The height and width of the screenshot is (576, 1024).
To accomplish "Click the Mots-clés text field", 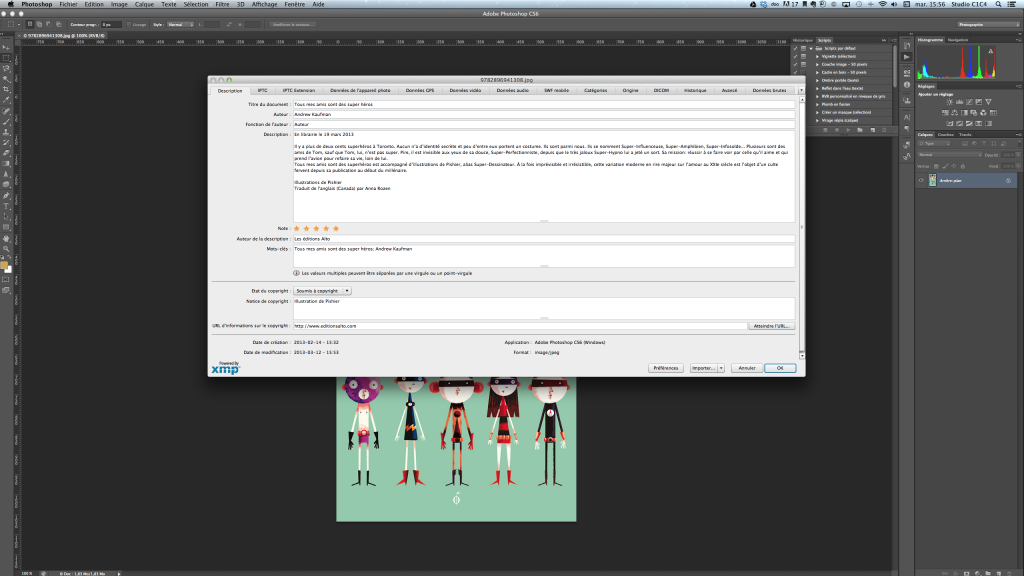I will point(543,256).
